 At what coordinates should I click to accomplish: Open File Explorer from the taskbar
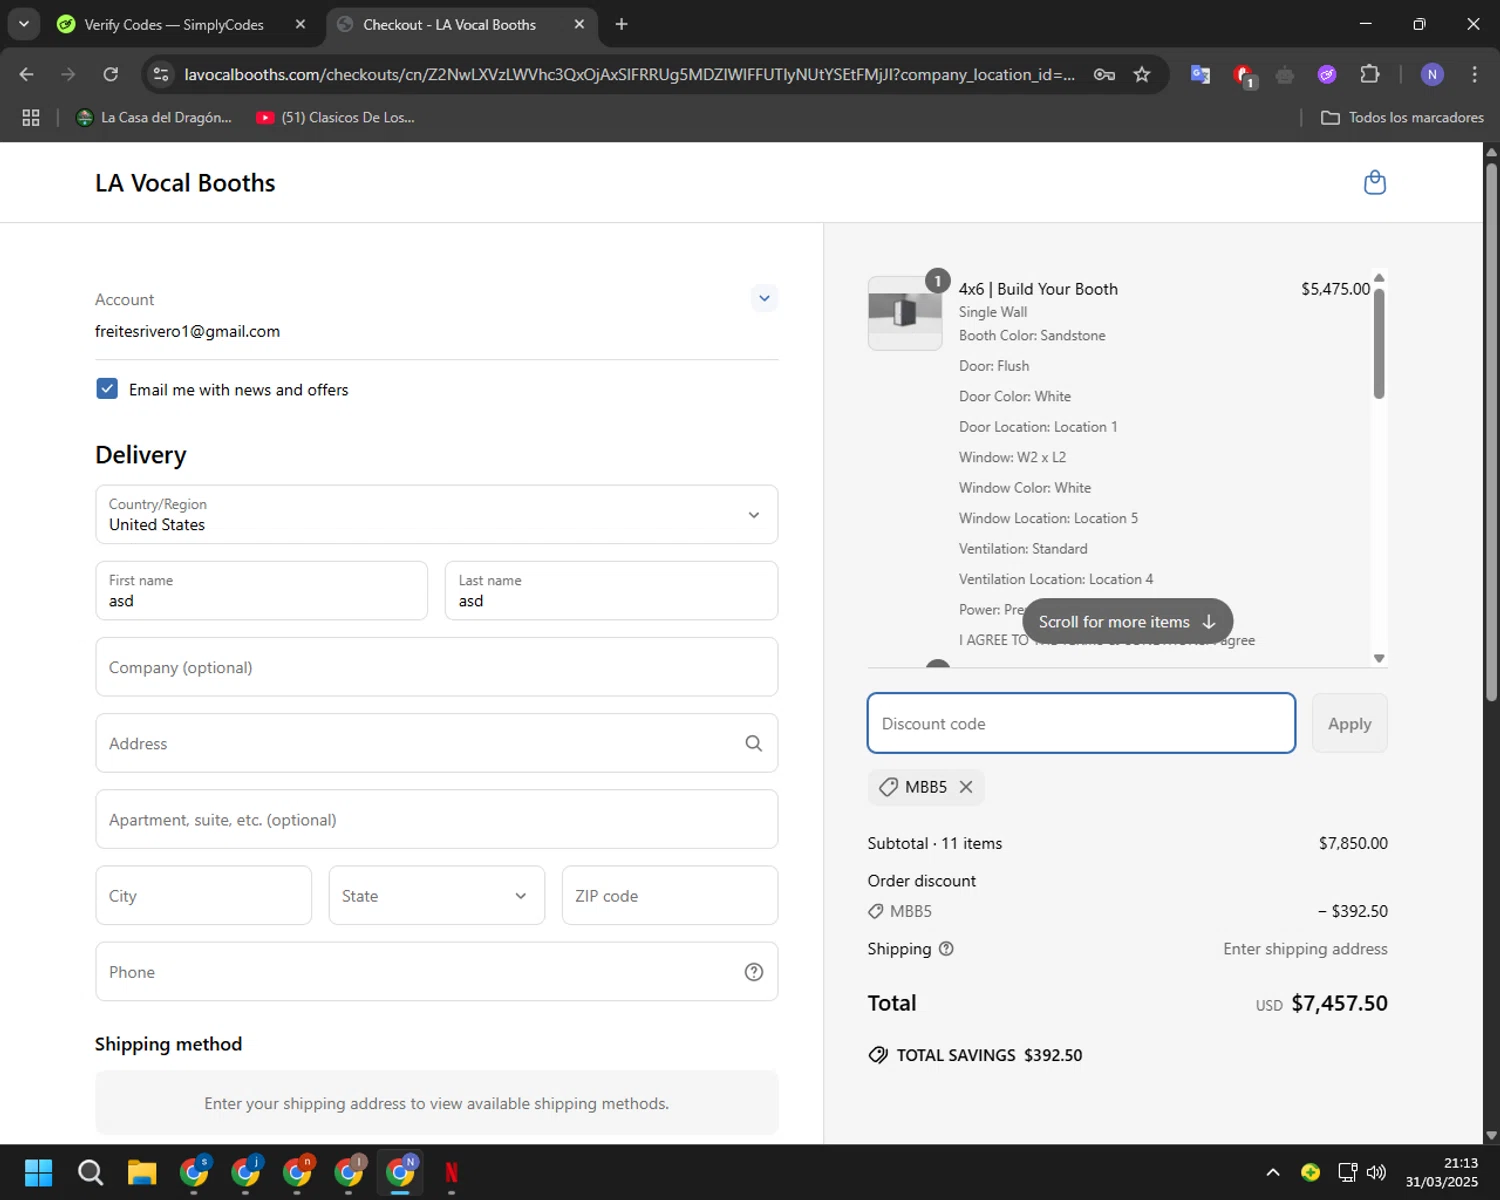pyautogui.click(x=142, y=1172)
